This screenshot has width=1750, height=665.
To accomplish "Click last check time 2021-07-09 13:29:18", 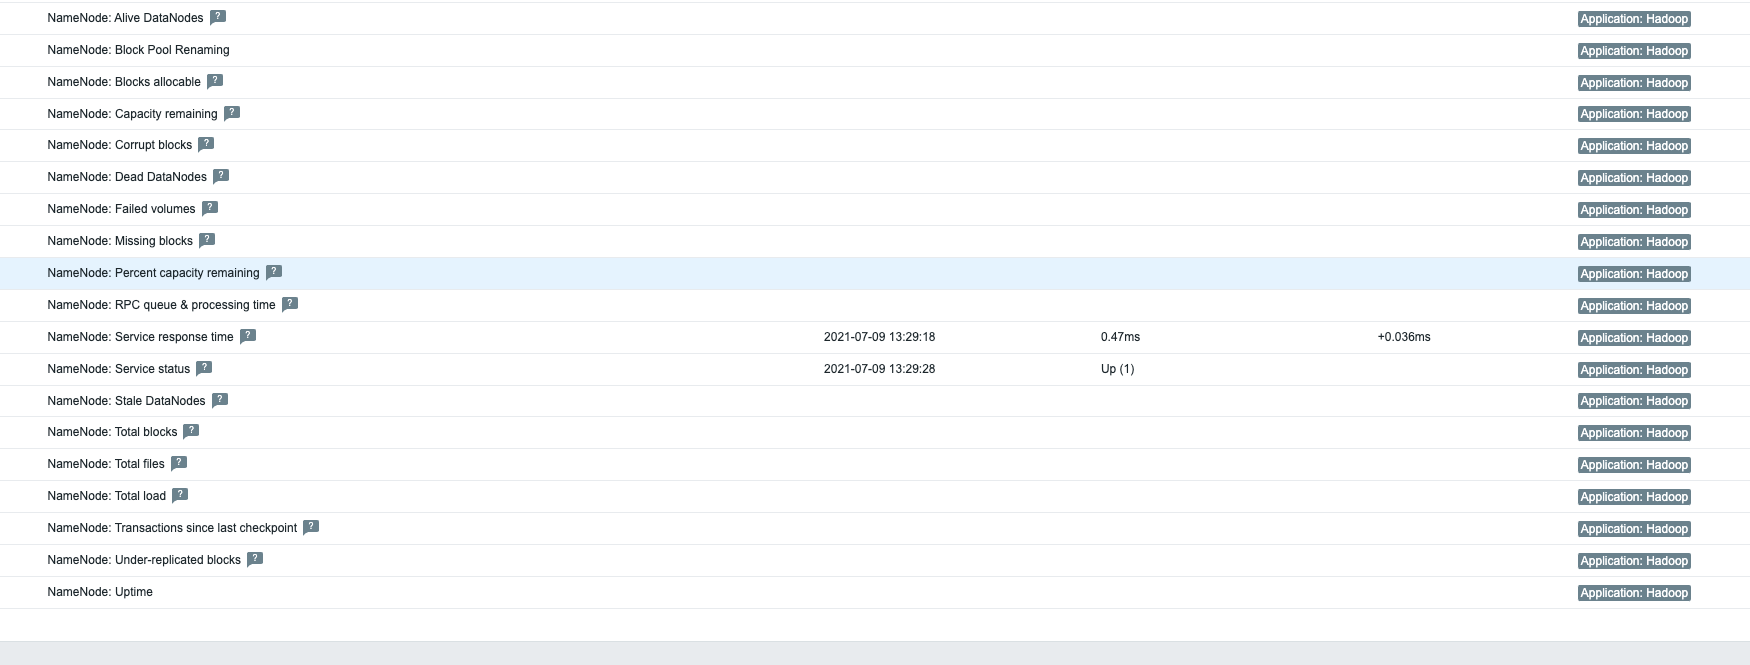I will [879, 337].
